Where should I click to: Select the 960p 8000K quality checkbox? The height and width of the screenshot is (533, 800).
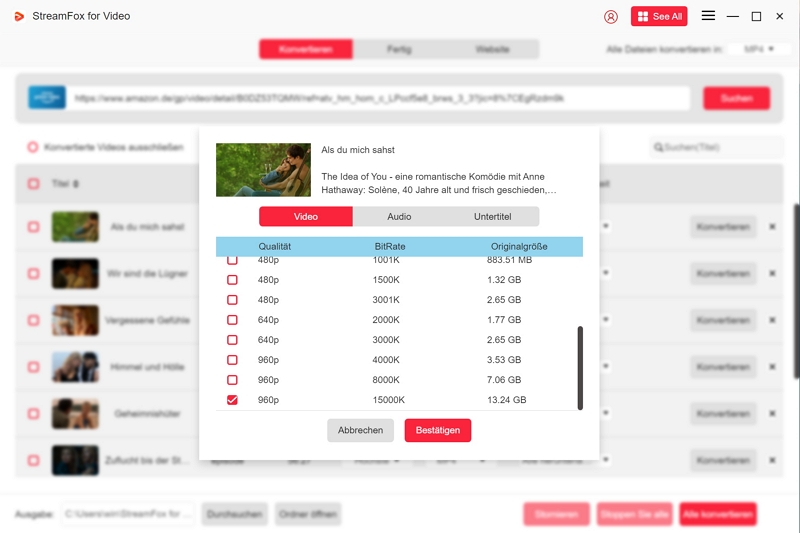pyautogui.click(x=233, y=380)
